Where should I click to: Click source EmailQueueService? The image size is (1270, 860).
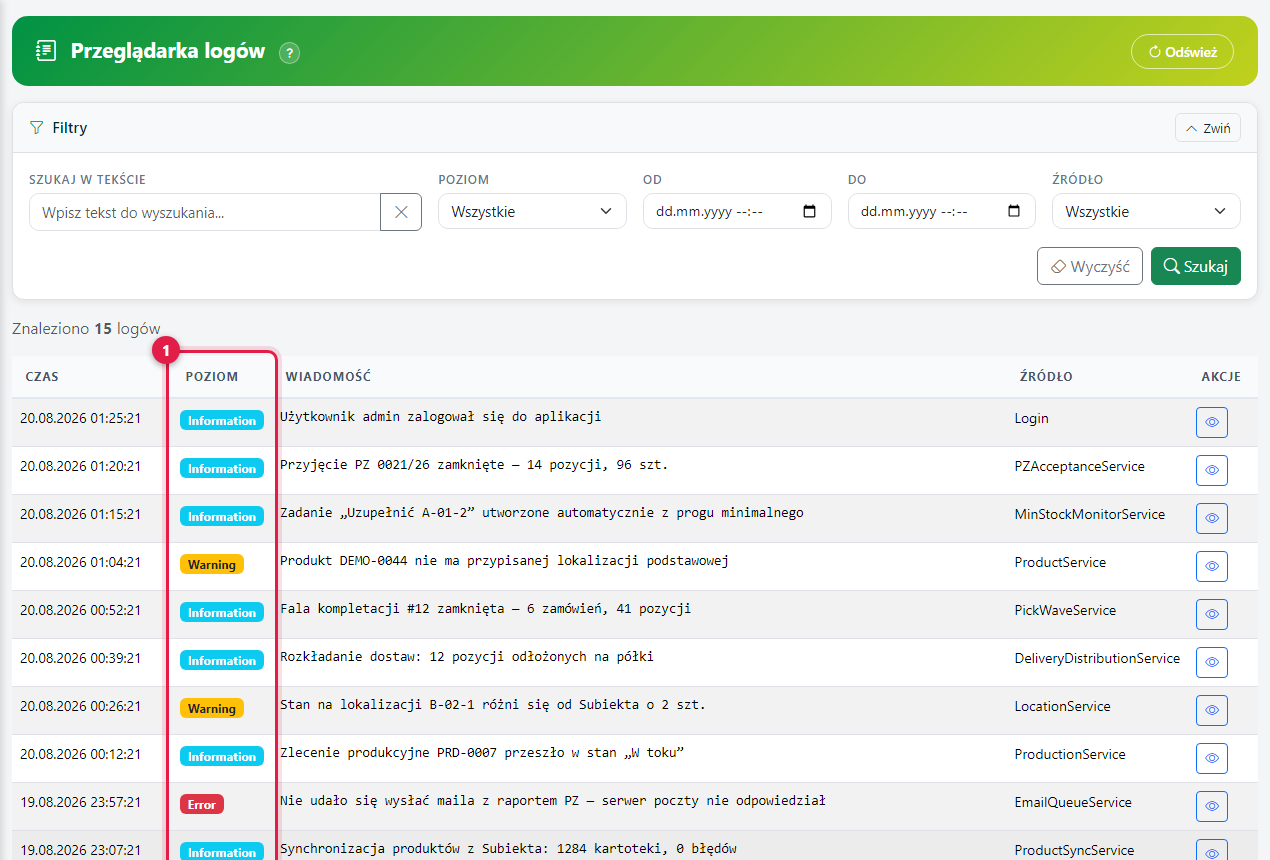(1073, 802)
